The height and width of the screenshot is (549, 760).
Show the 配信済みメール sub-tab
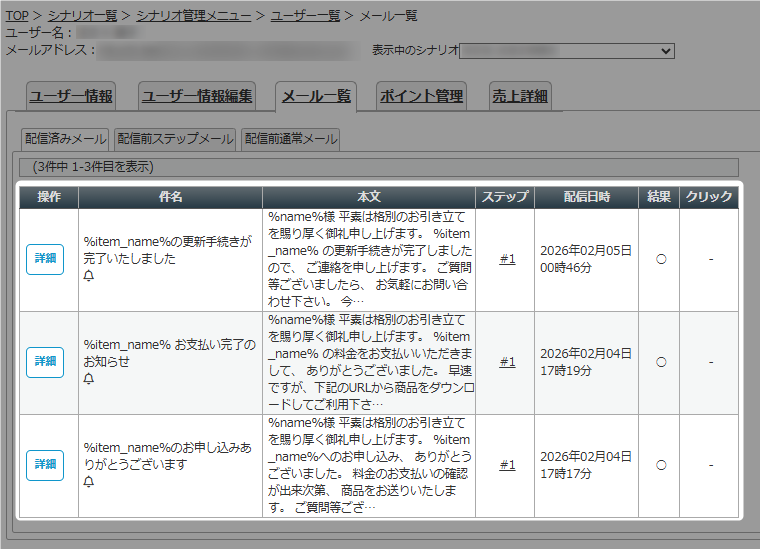click(x=66, y=139)
